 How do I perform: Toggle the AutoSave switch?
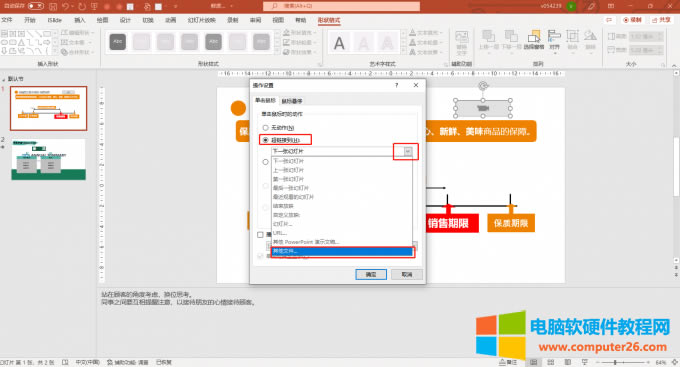pos(36,7)
